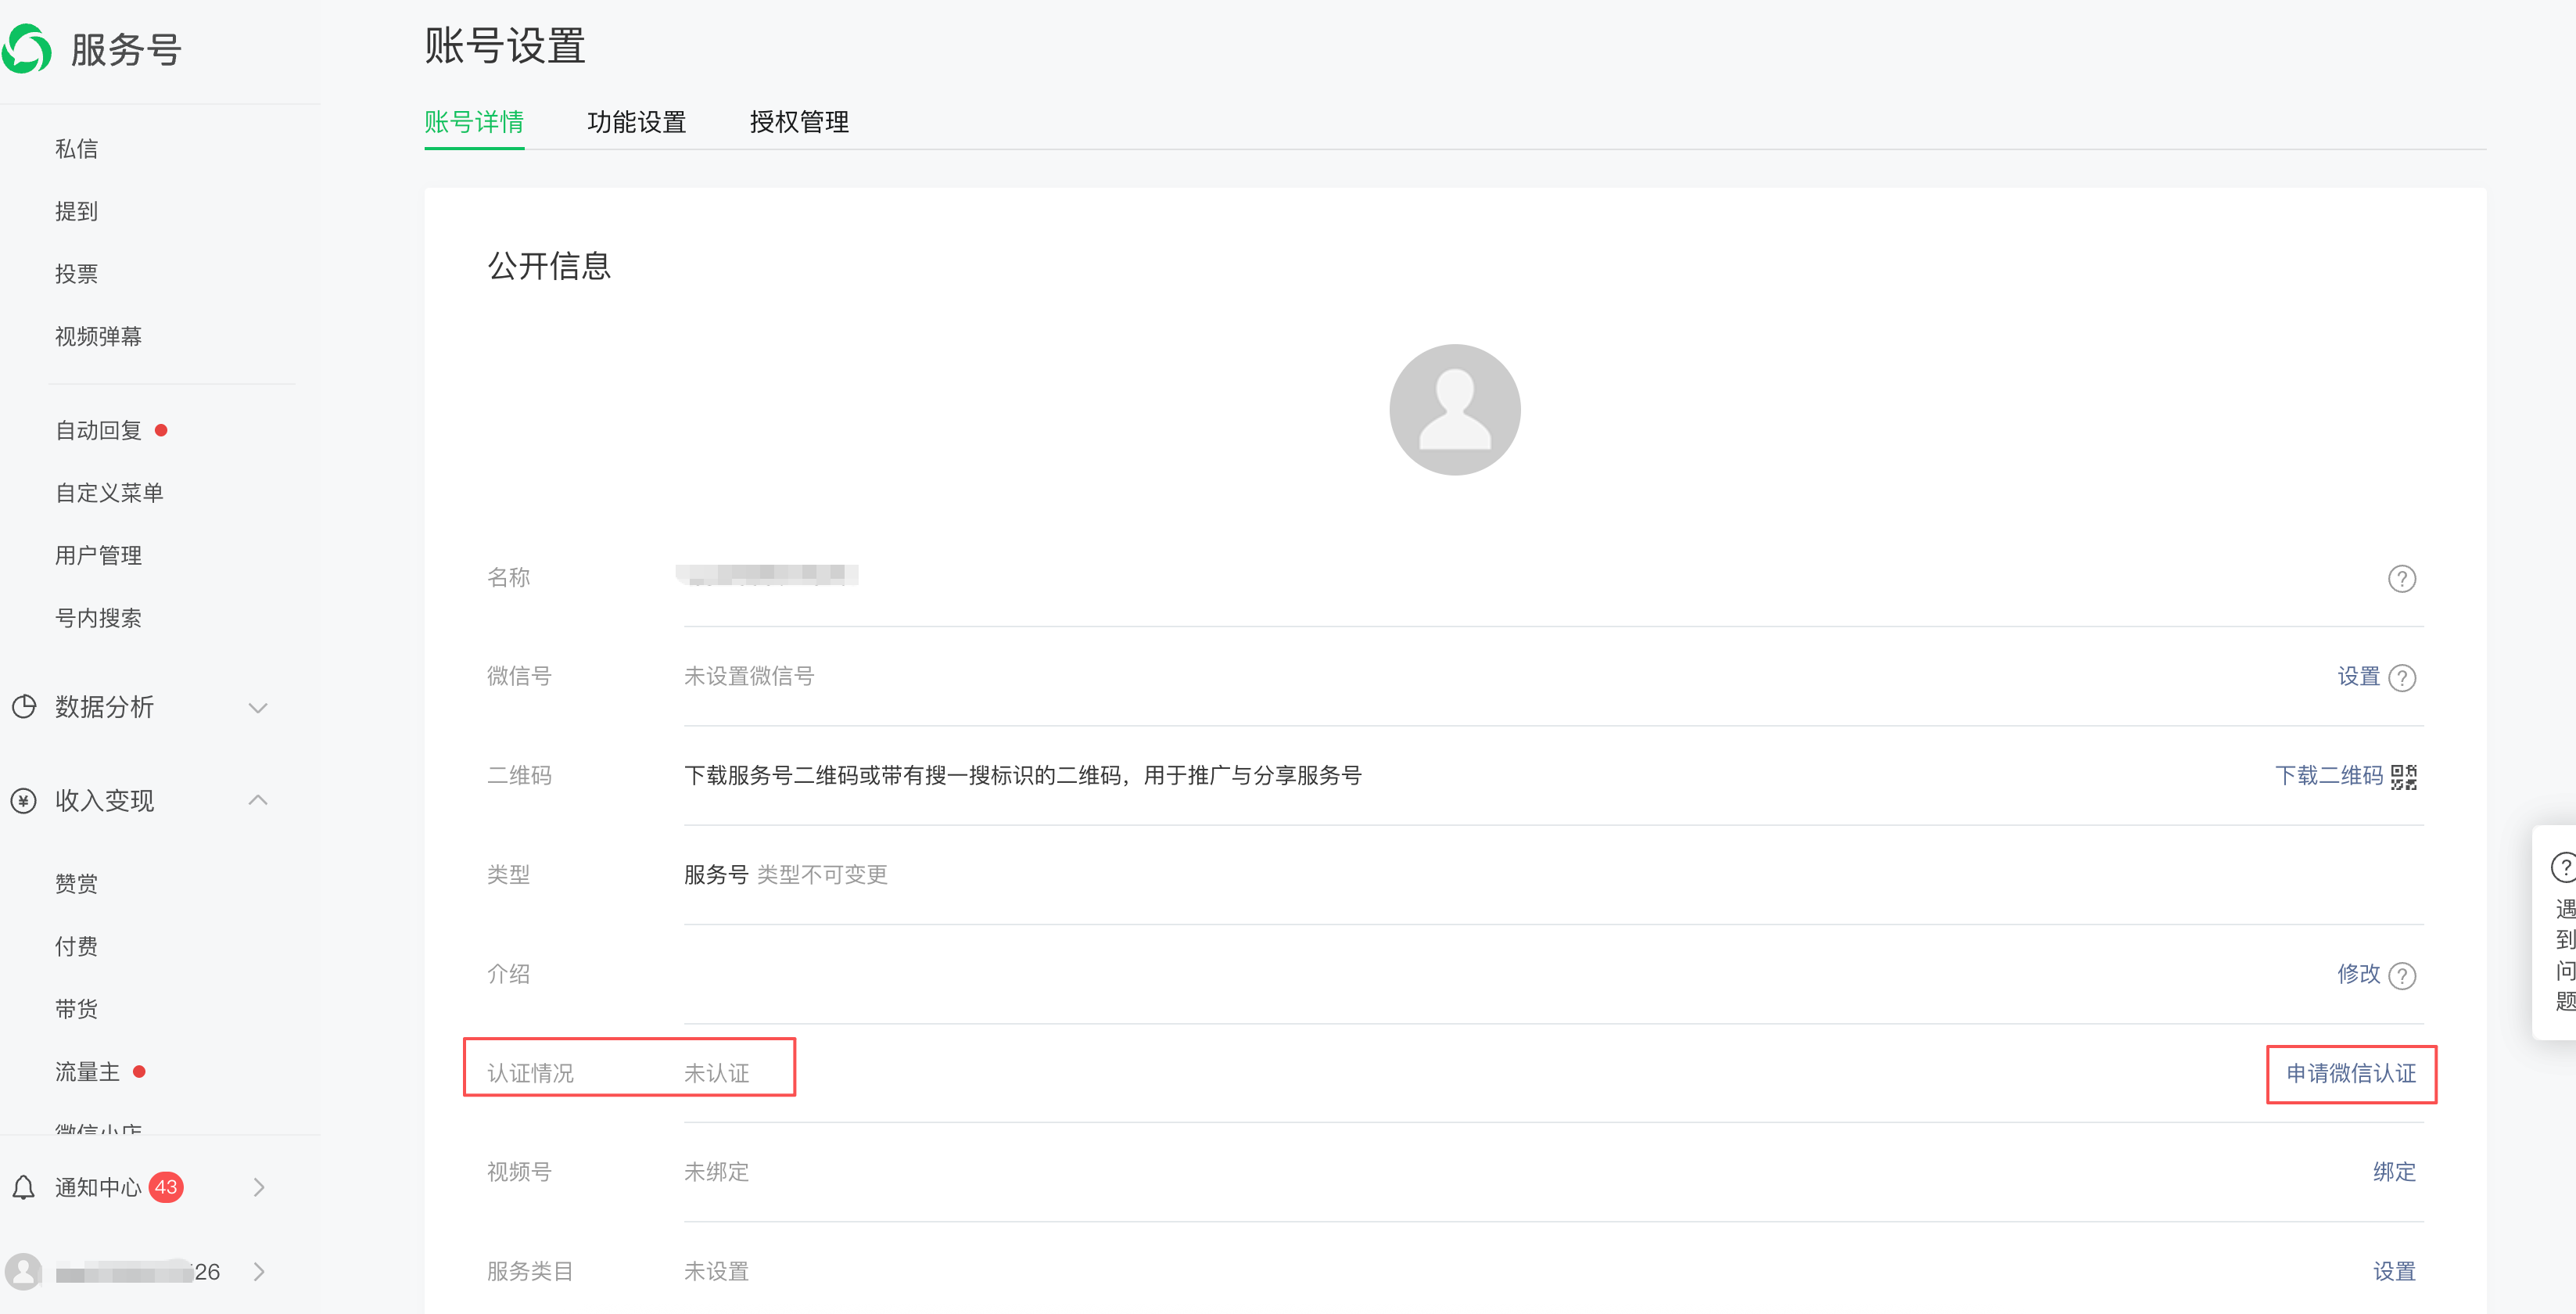
Task: Click the help icon next to 修改
Action: (2401, 975)
